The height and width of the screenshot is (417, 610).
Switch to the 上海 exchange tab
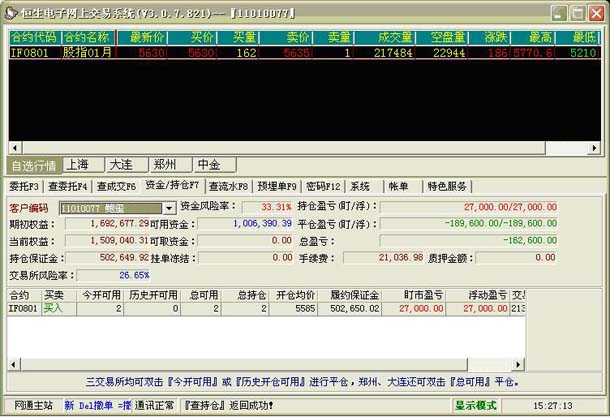(83, 165)
